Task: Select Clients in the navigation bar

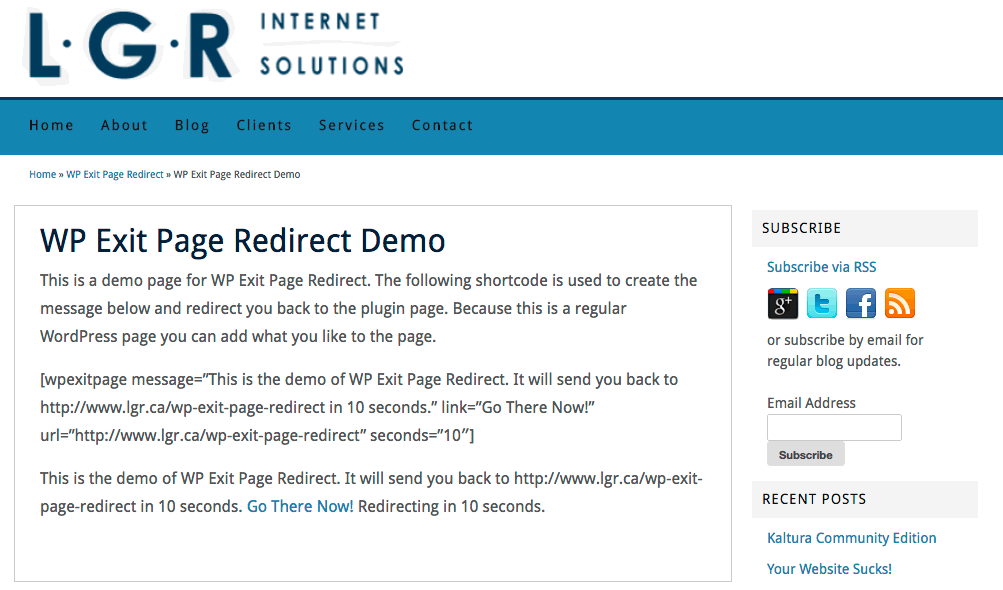Action: 264,125
